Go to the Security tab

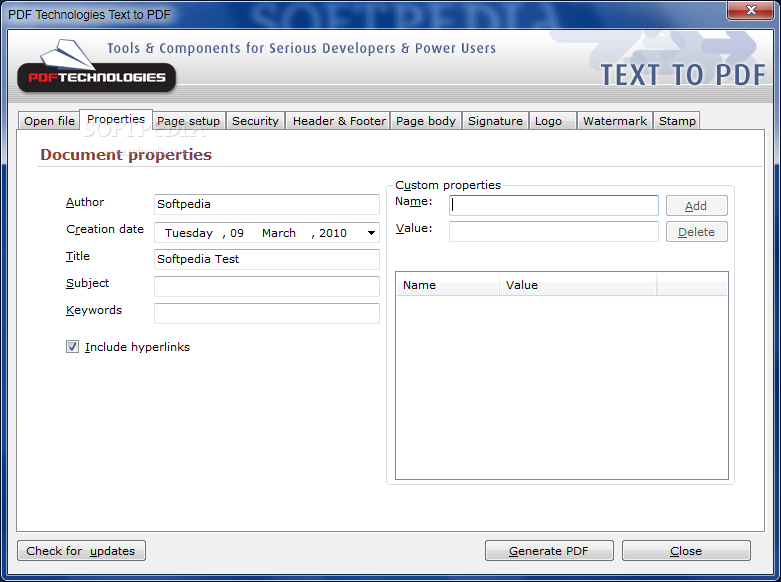click(x=256, y=121)
